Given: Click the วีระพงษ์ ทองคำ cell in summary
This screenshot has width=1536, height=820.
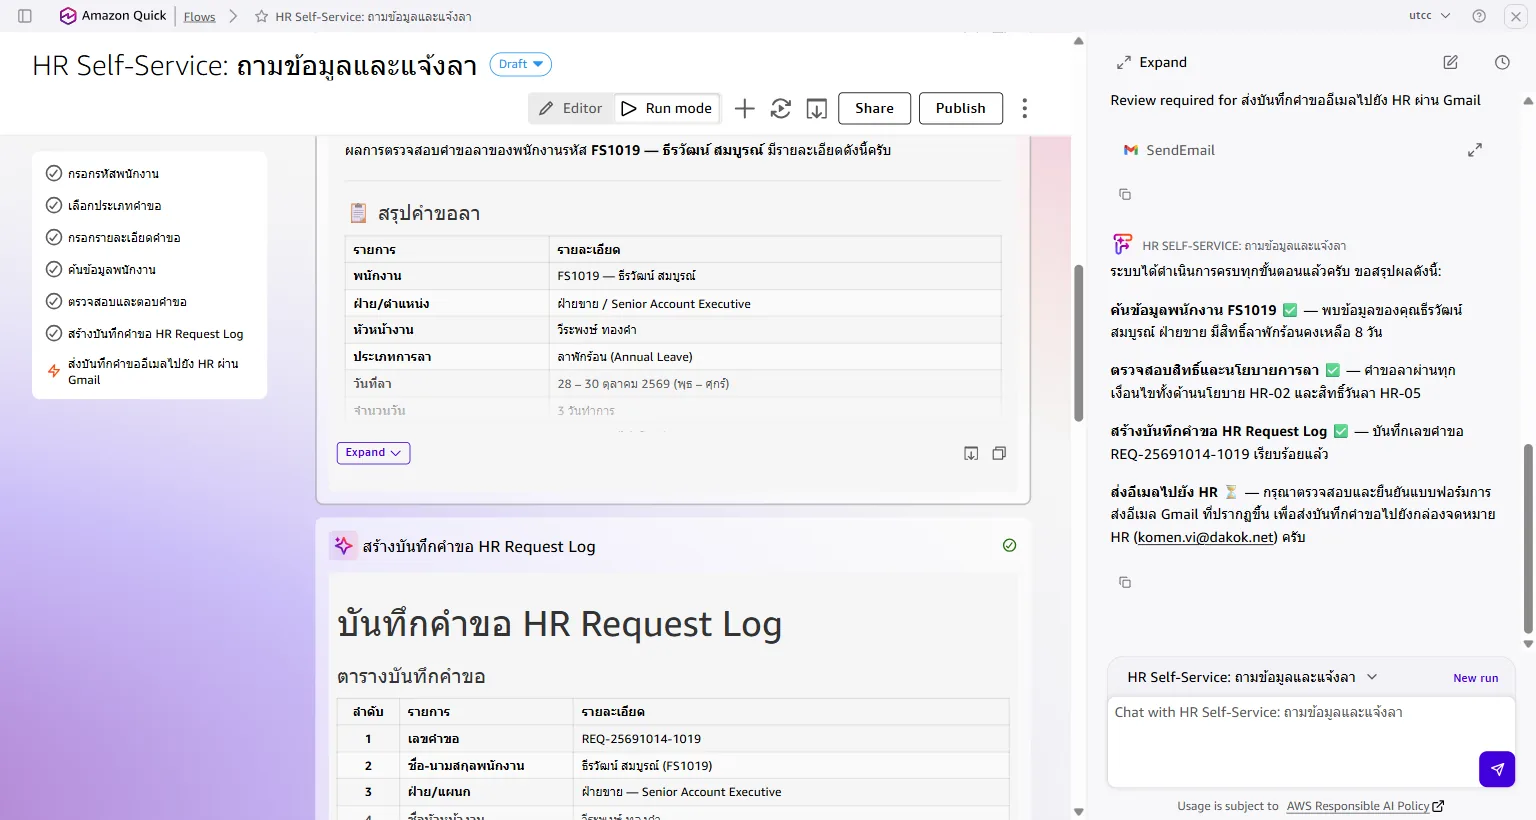Looking at the screenshot, I should point(775,330).
